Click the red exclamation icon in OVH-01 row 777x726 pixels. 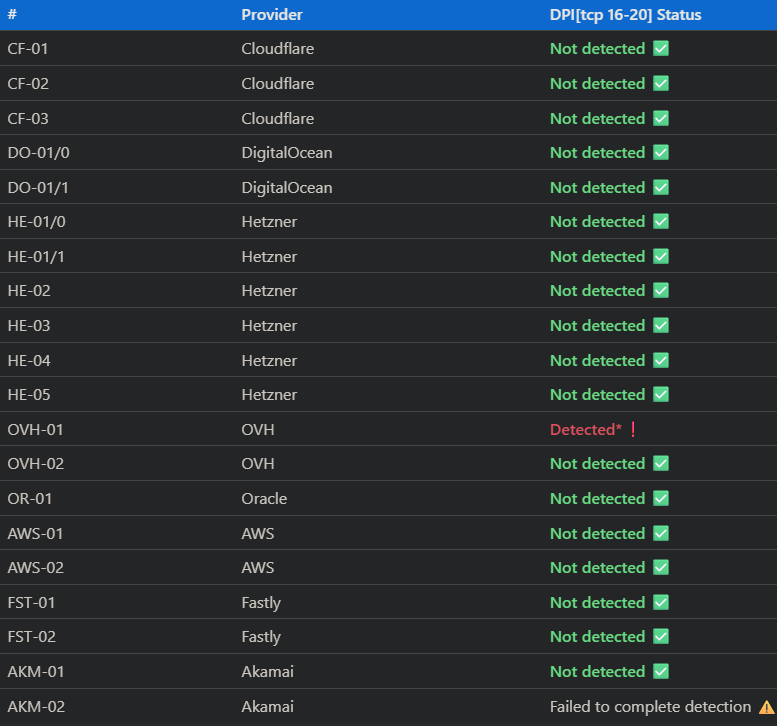point(633,429)
